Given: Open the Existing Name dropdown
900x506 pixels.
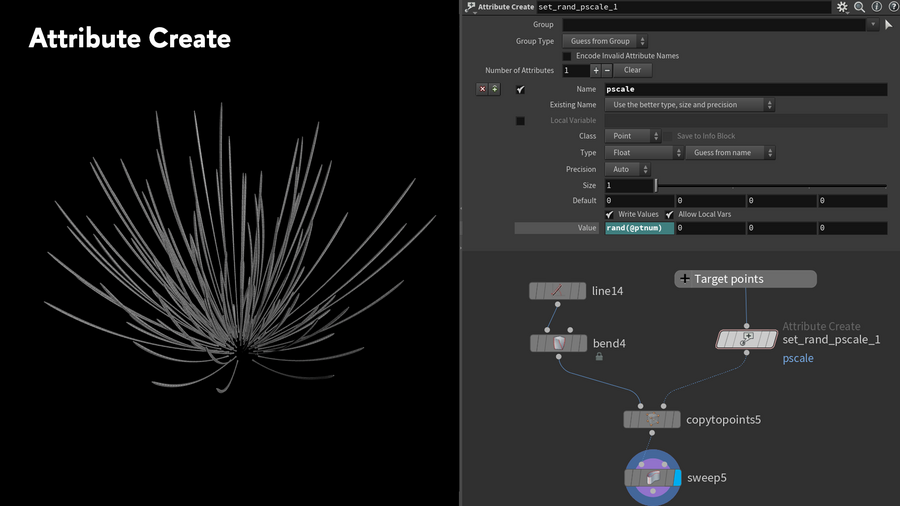Looking at the screenshot, I should click(690, 105).
